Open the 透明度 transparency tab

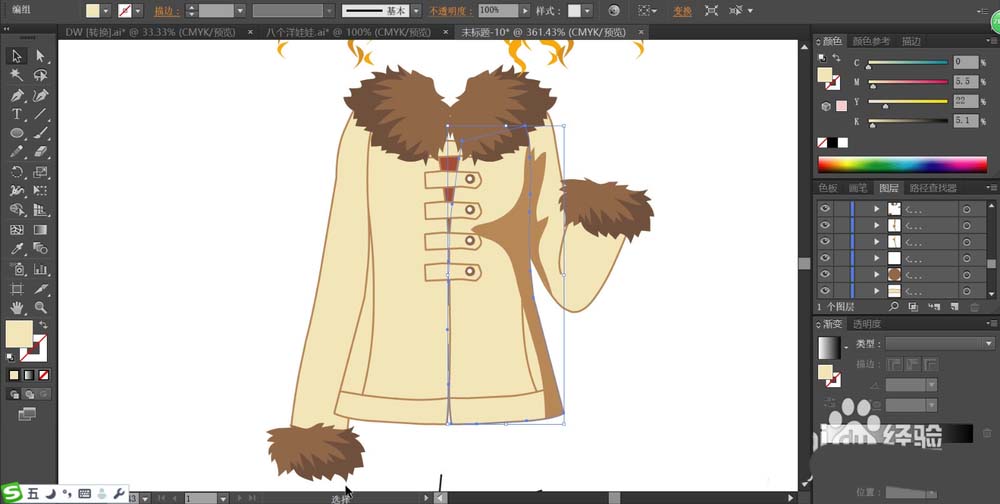click(x=867, y=324)
